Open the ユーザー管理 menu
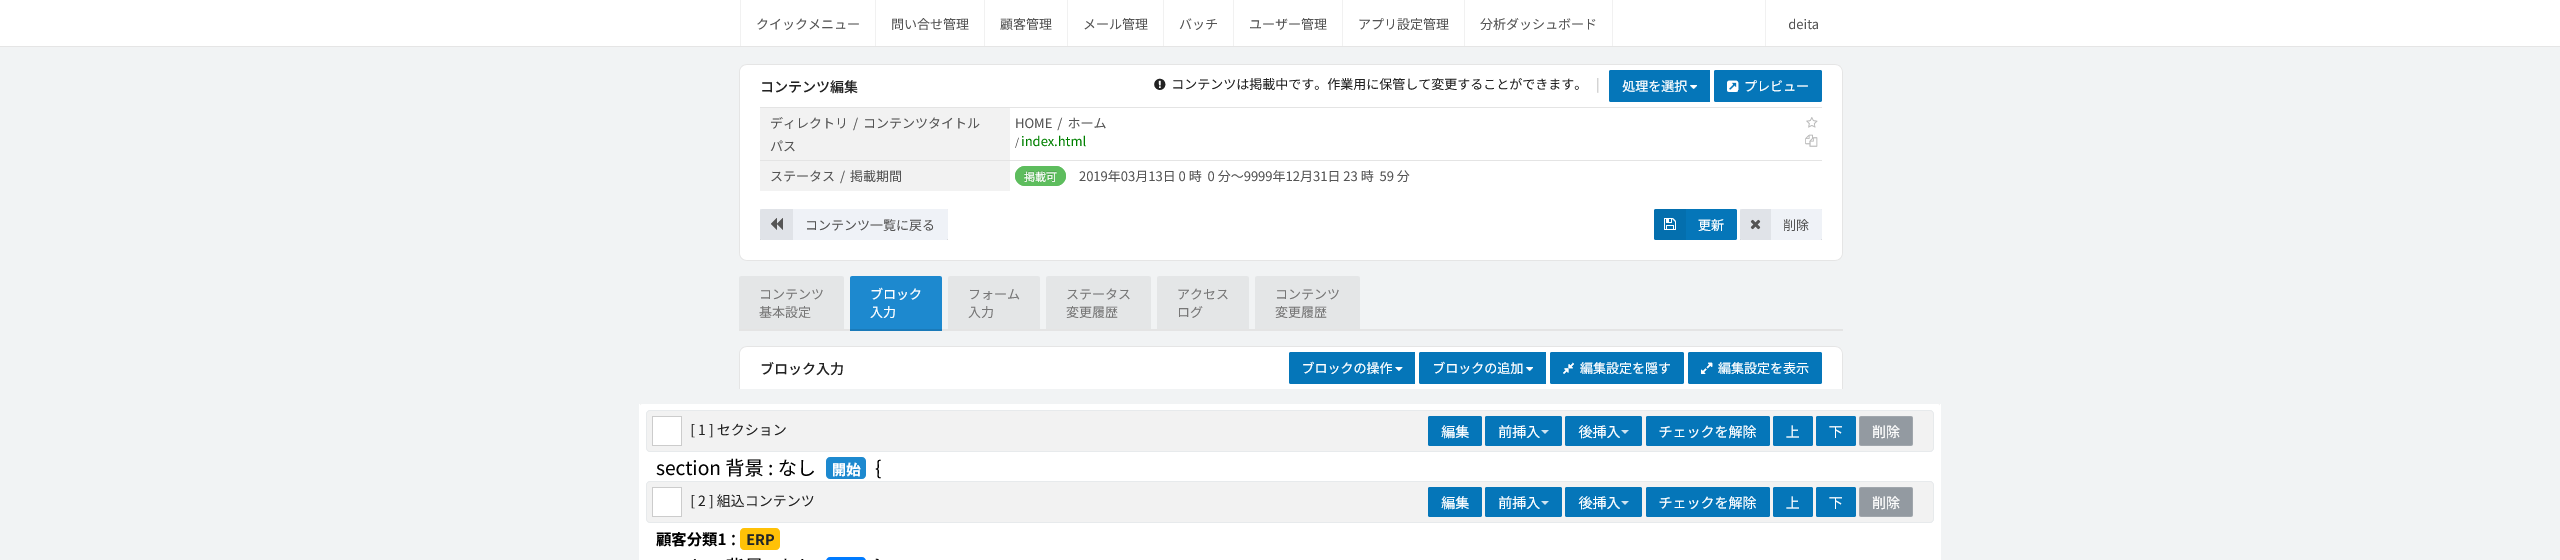Viewport: 2560px width, 560px height. point(1288,24)
